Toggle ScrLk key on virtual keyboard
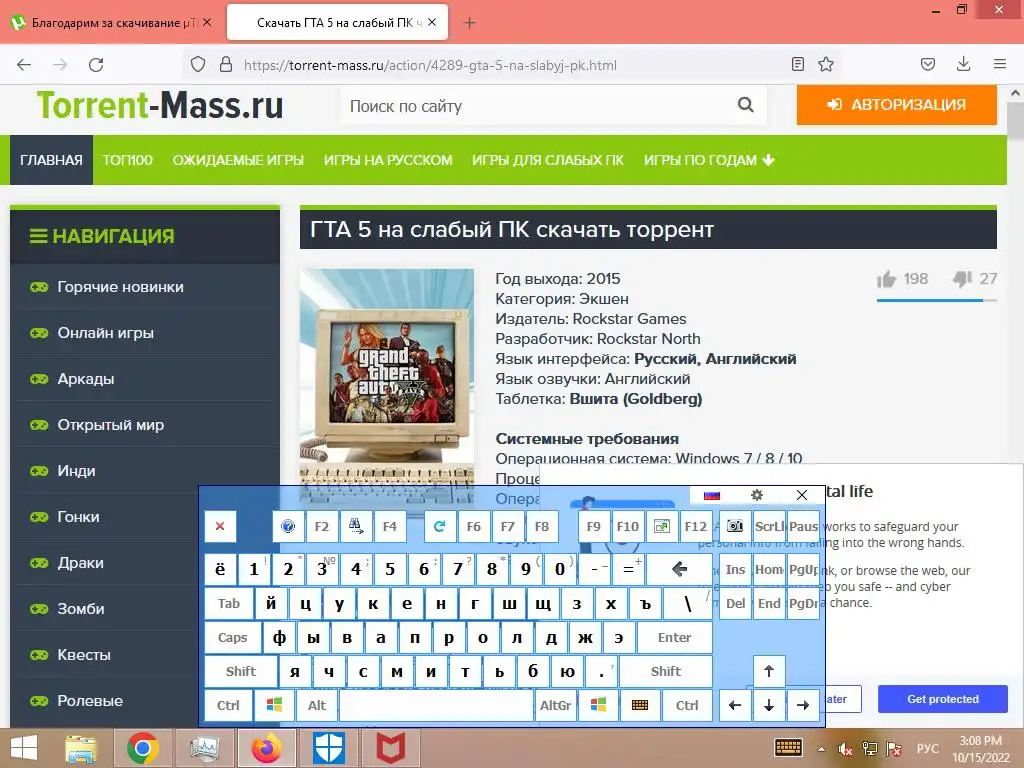This screenshot has width=1024, height=768. click(769, 526)
